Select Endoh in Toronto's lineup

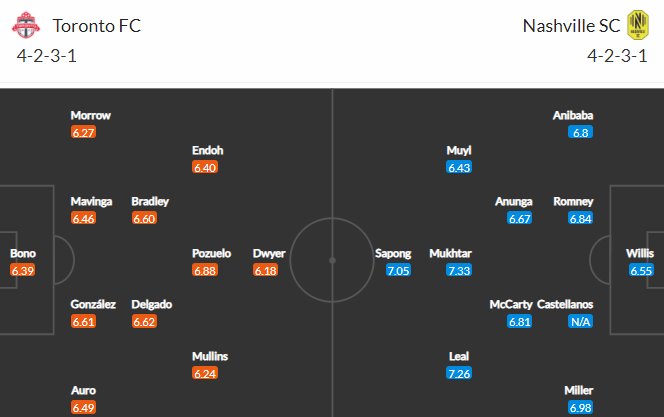[208, 150]
